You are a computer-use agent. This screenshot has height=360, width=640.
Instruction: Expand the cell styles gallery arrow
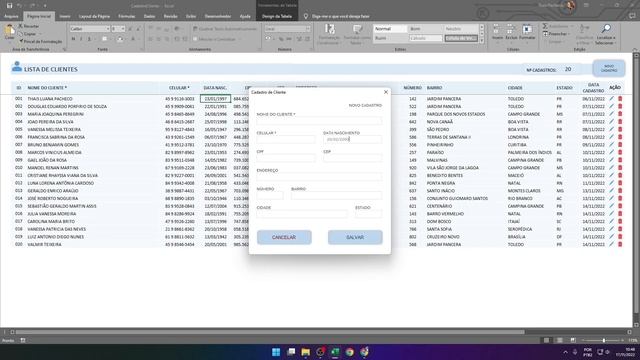point(482,41)
